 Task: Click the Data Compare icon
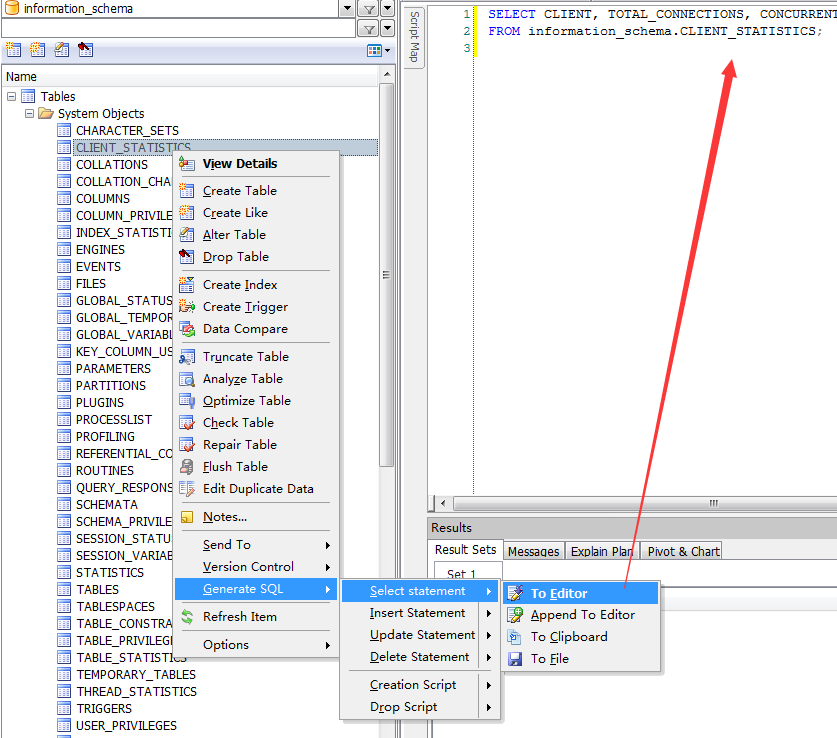(x=187, y=329)
